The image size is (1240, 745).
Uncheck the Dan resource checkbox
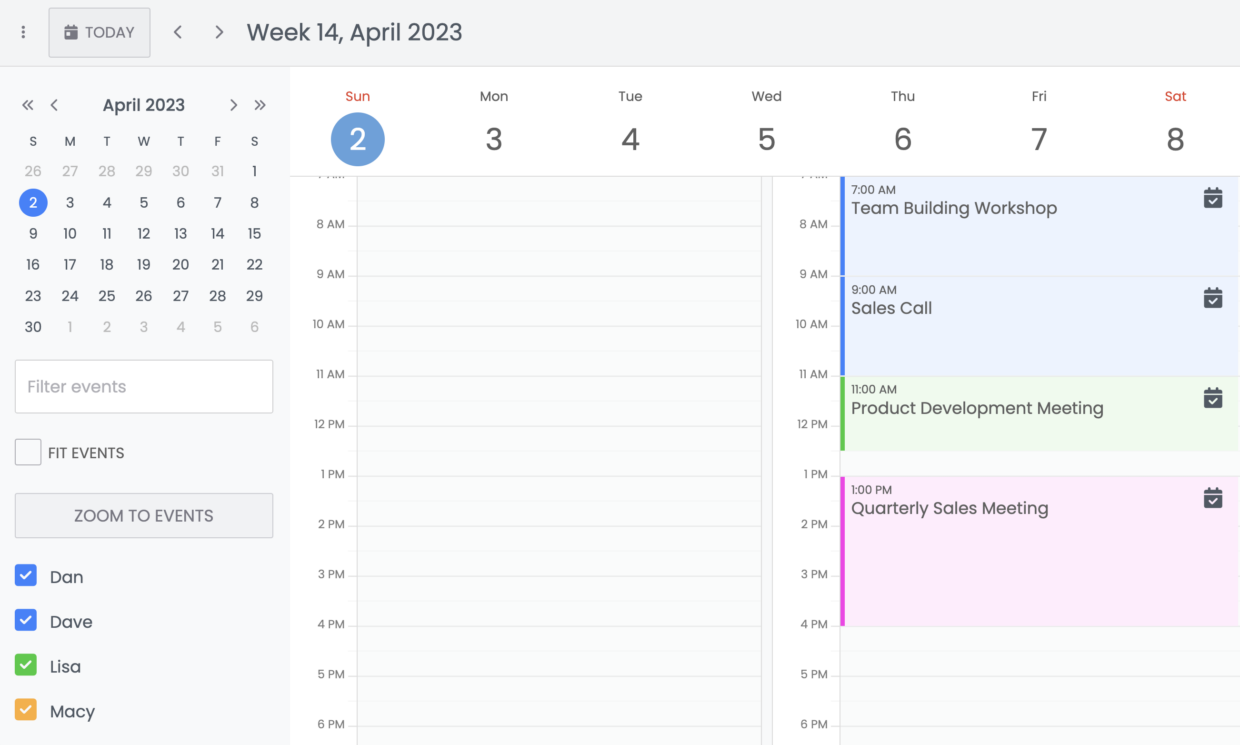click(x=26, y=575)
